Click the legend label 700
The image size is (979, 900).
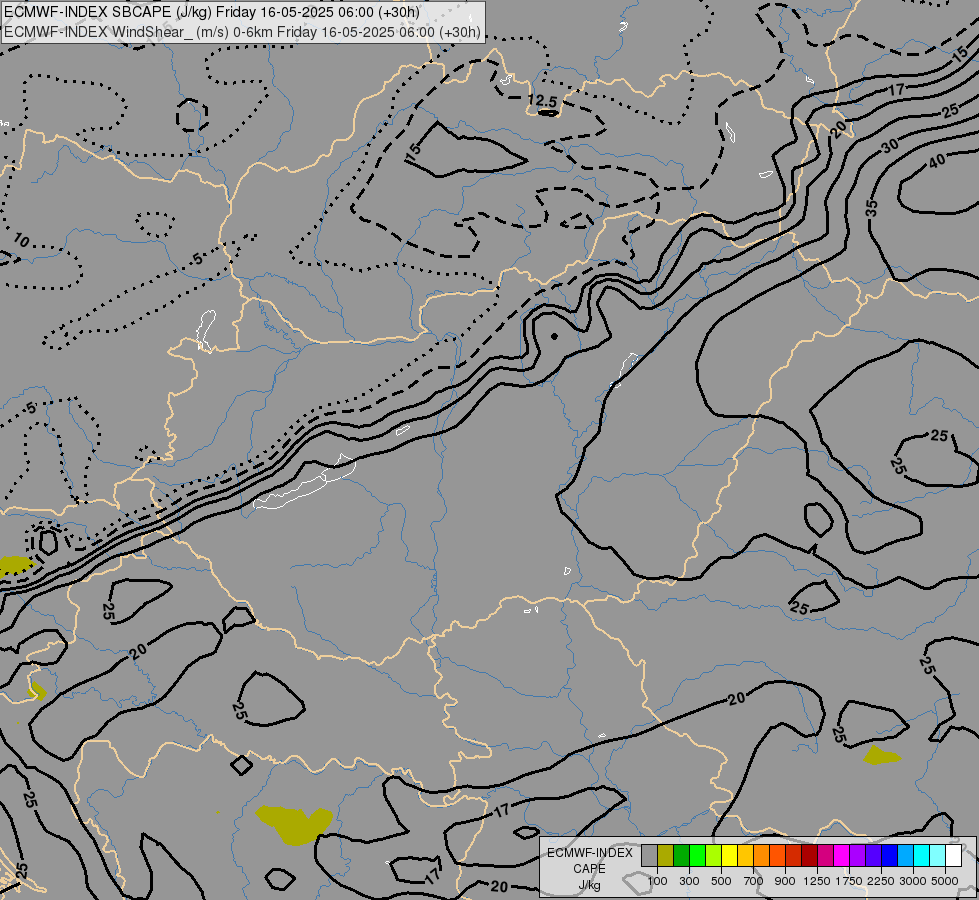(754, 881)
